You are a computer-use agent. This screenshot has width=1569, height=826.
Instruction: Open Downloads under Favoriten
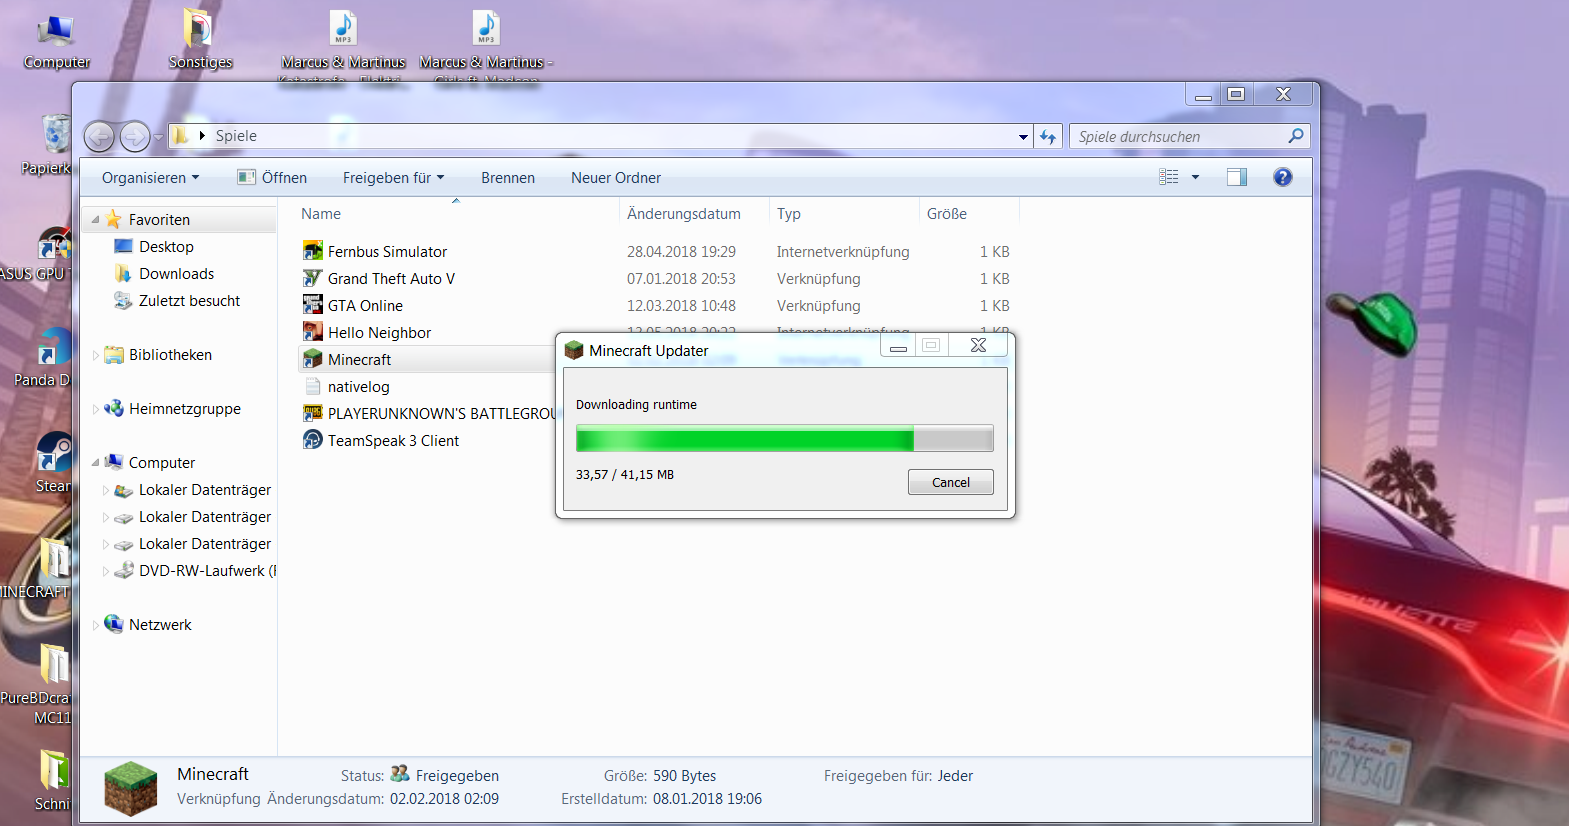[176, 274]
